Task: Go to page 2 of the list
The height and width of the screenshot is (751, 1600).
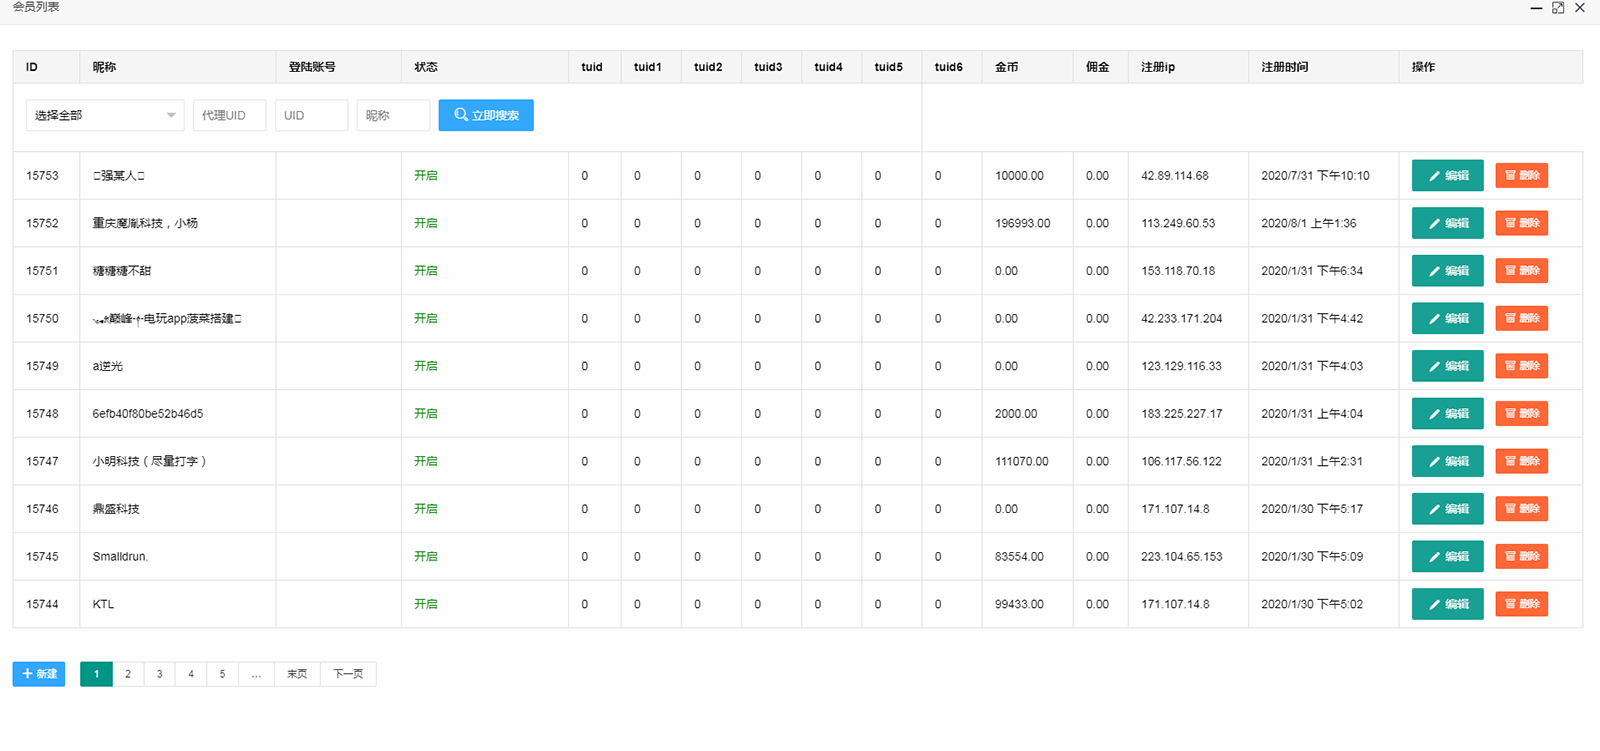Action: (128, 674)
